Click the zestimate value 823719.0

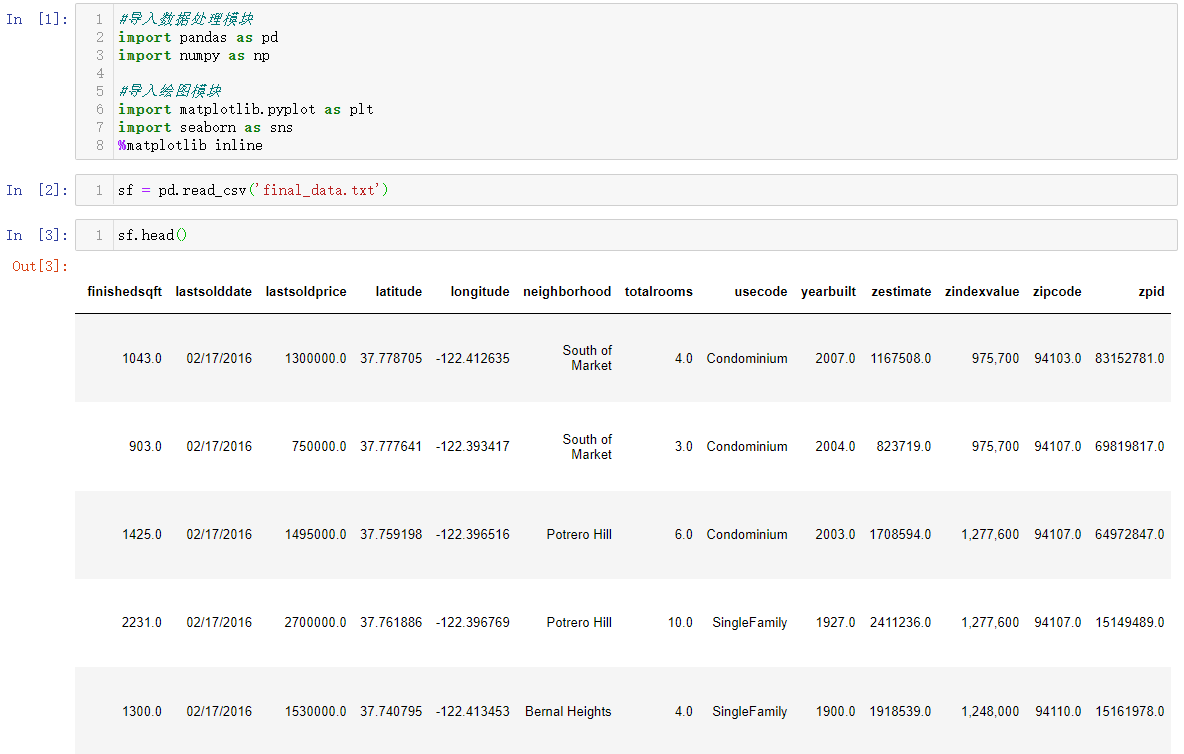click(x=904, y=447)
